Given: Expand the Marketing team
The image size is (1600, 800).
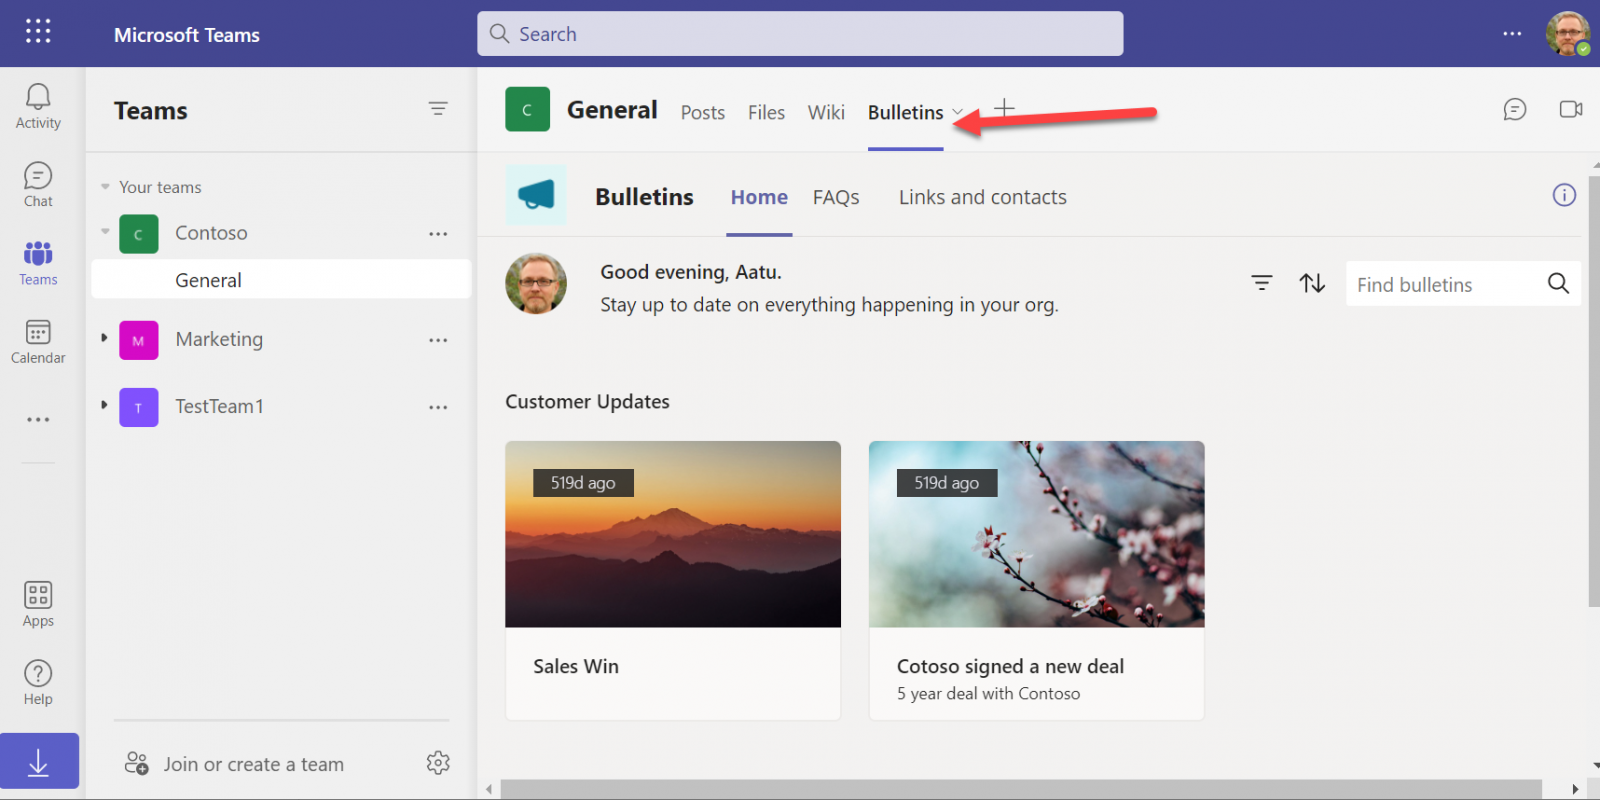Looking at the screenshot, I should 104,339.
